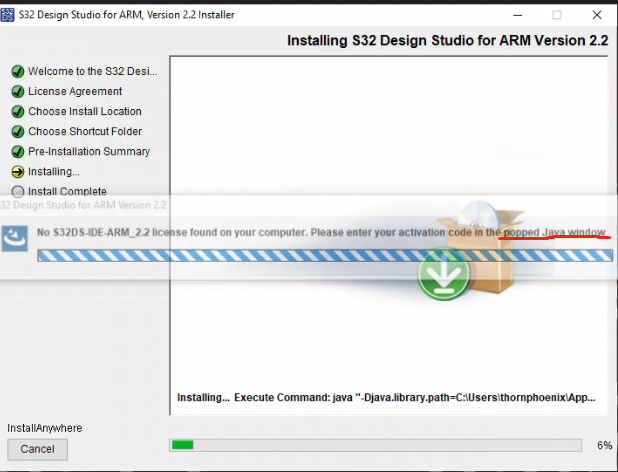Click the green download arrow graphic
Image resolution: width=618 pixels, height=472 pixels.
(444, 274)
